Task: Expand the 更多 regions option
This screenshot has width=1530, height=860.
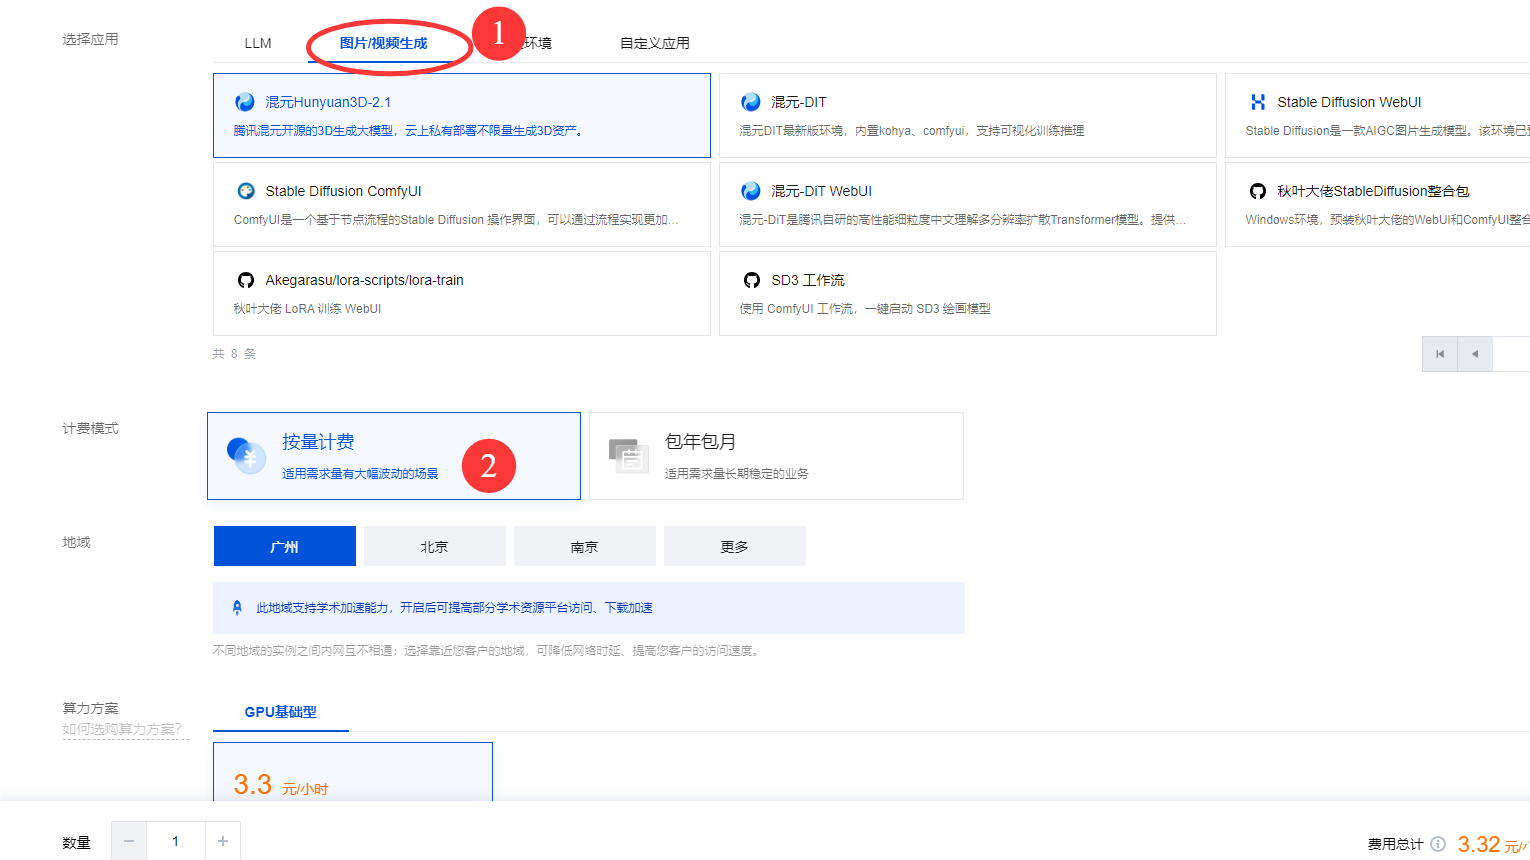Action: 734,547
